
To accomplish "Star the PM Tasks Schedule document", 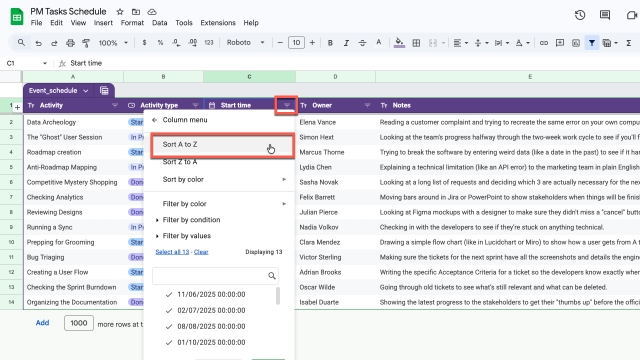I will 120,12.
